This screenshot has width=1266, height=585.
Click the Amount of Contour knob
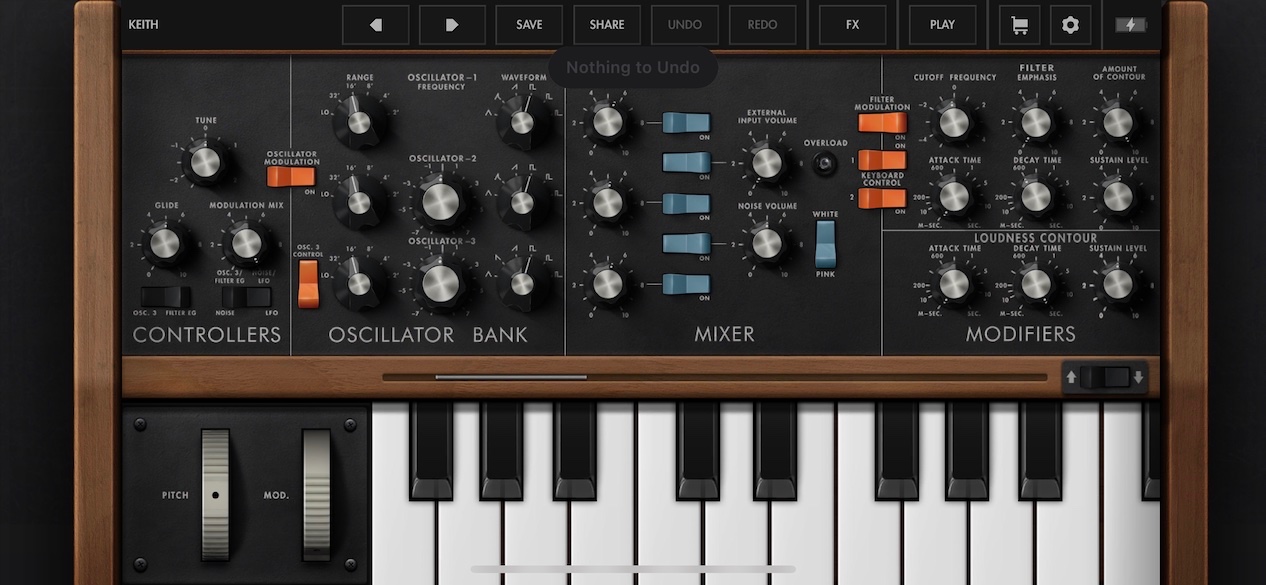(x=1118, y=122)
